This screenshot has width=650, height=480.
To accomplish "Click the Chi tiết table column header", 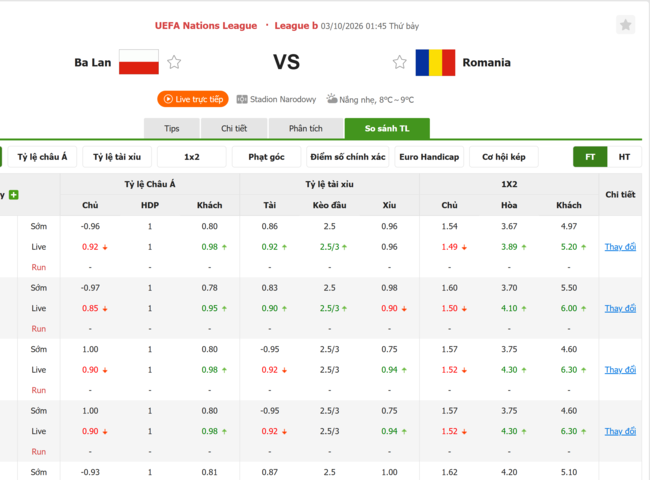I will coord(620,195).
